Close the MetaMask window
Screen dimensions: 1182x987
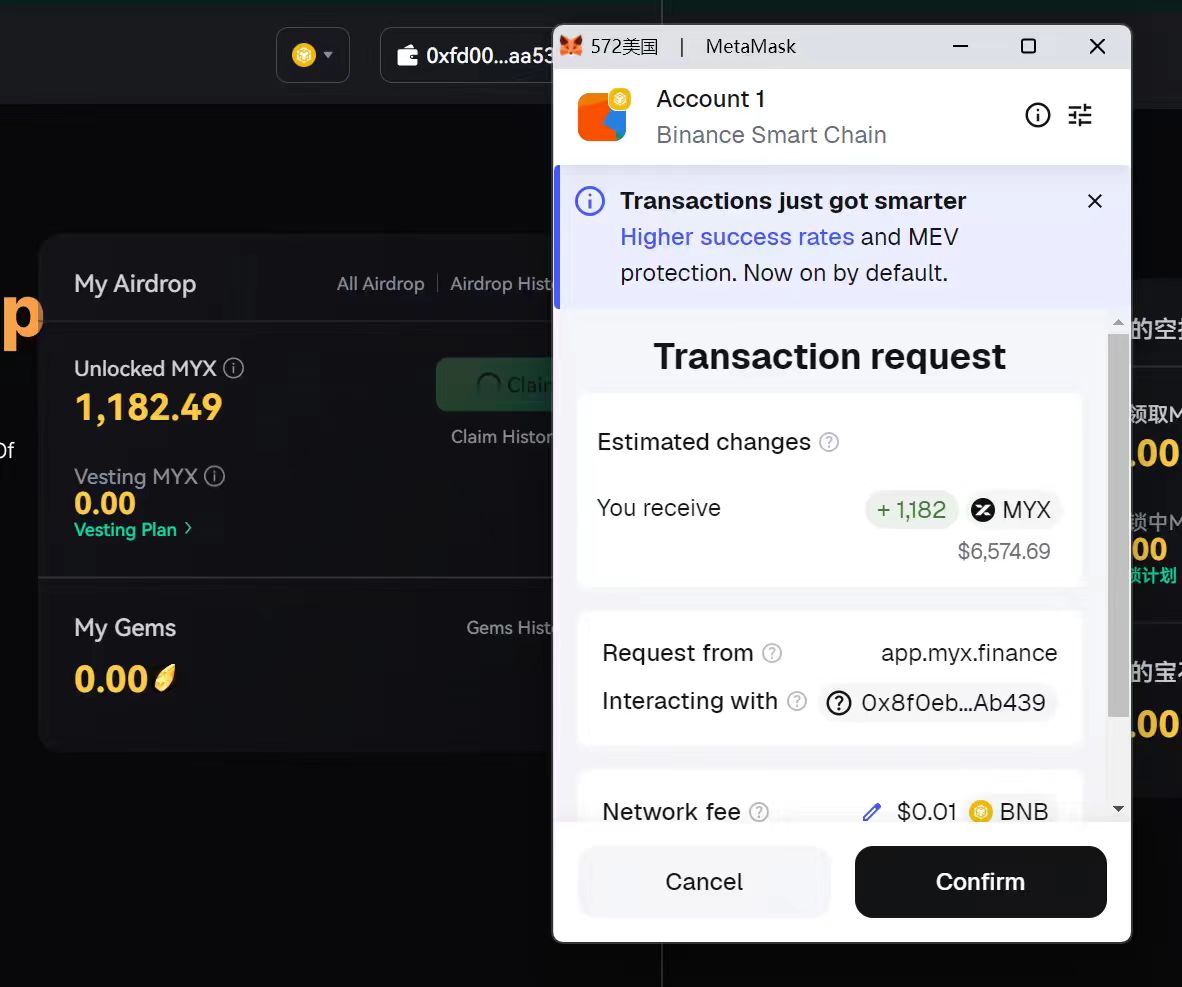coord(1098,46)
